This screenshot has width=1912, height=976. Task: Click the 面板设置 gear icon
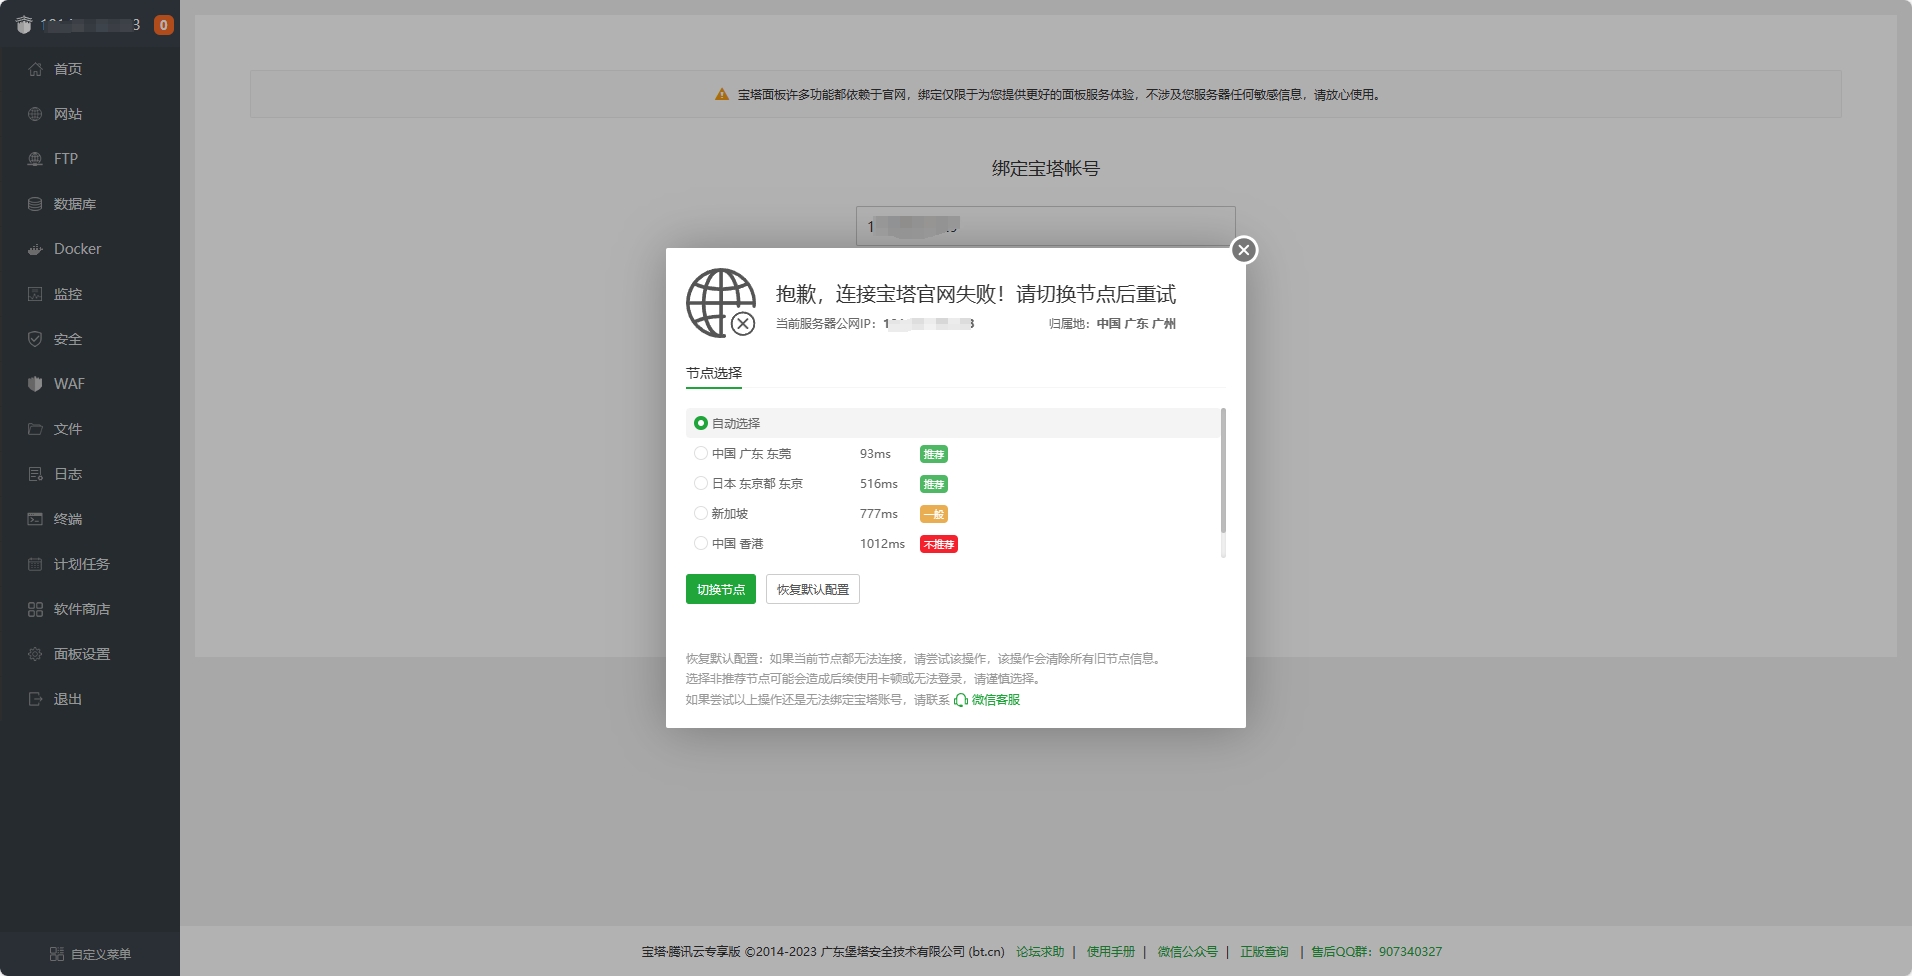point(35,654)
